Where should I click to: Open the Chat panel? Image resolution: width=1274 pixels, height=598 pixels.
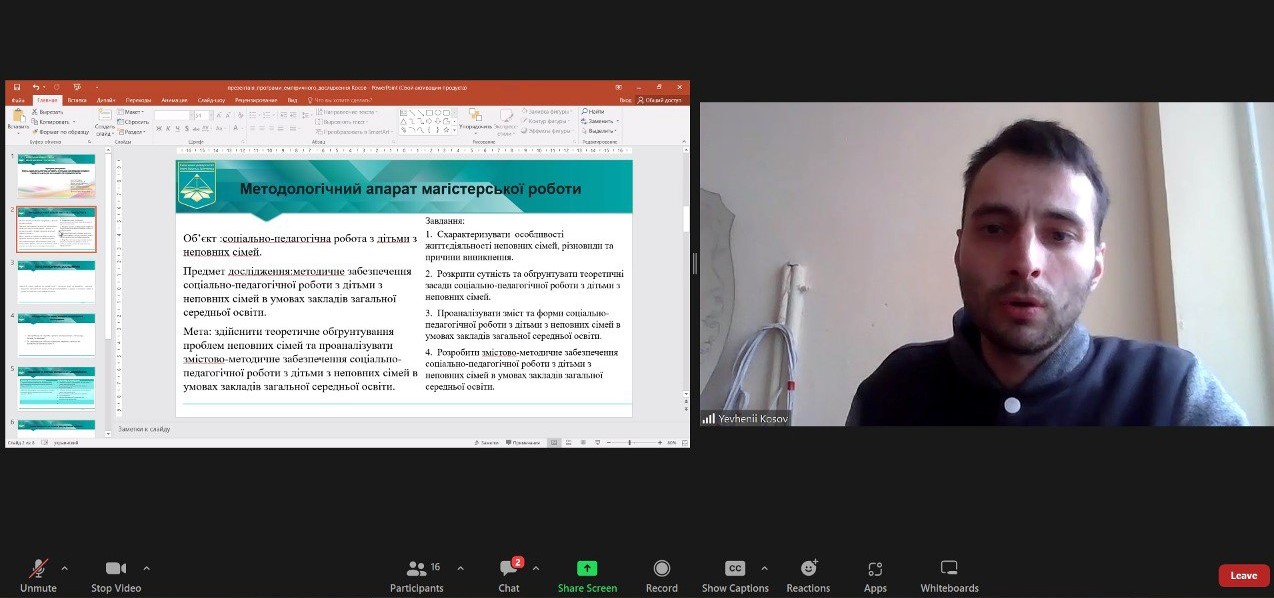point(508,569)
